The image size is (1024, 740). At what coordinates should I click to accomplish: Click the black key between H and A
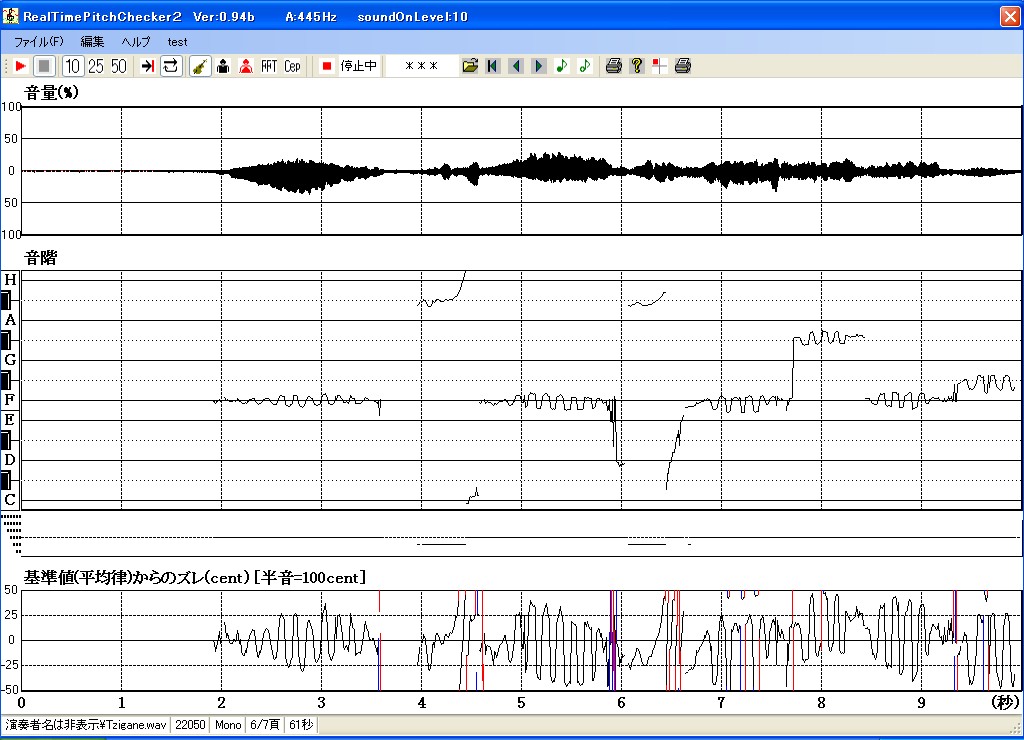pyautogui.click(x=6, y=300)
